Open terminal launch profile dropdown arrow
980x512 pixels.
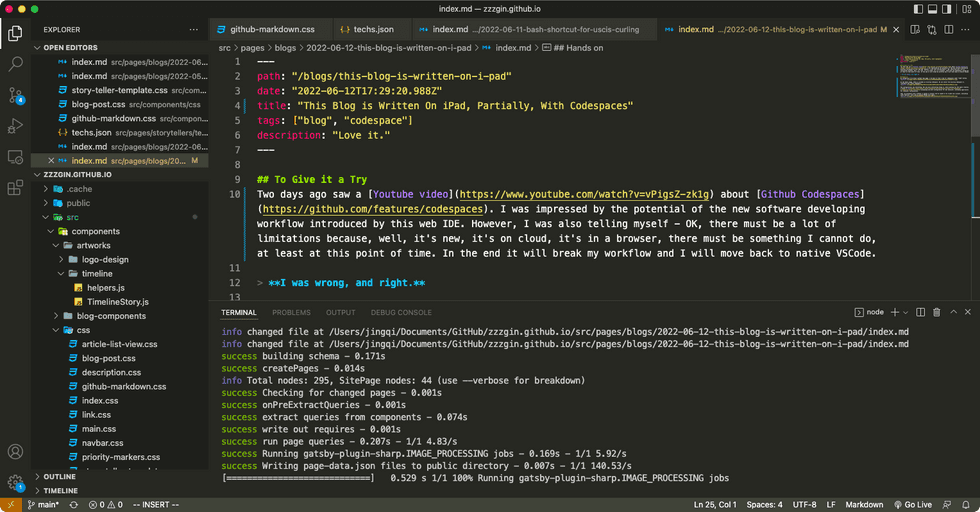tap(905, 313)
